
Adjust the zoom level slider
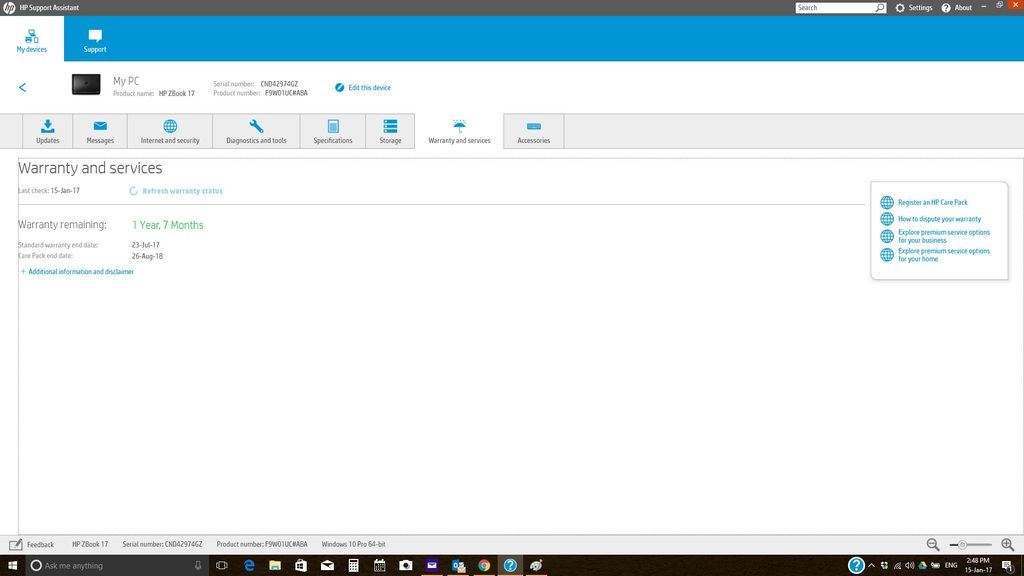click(970, 545)
